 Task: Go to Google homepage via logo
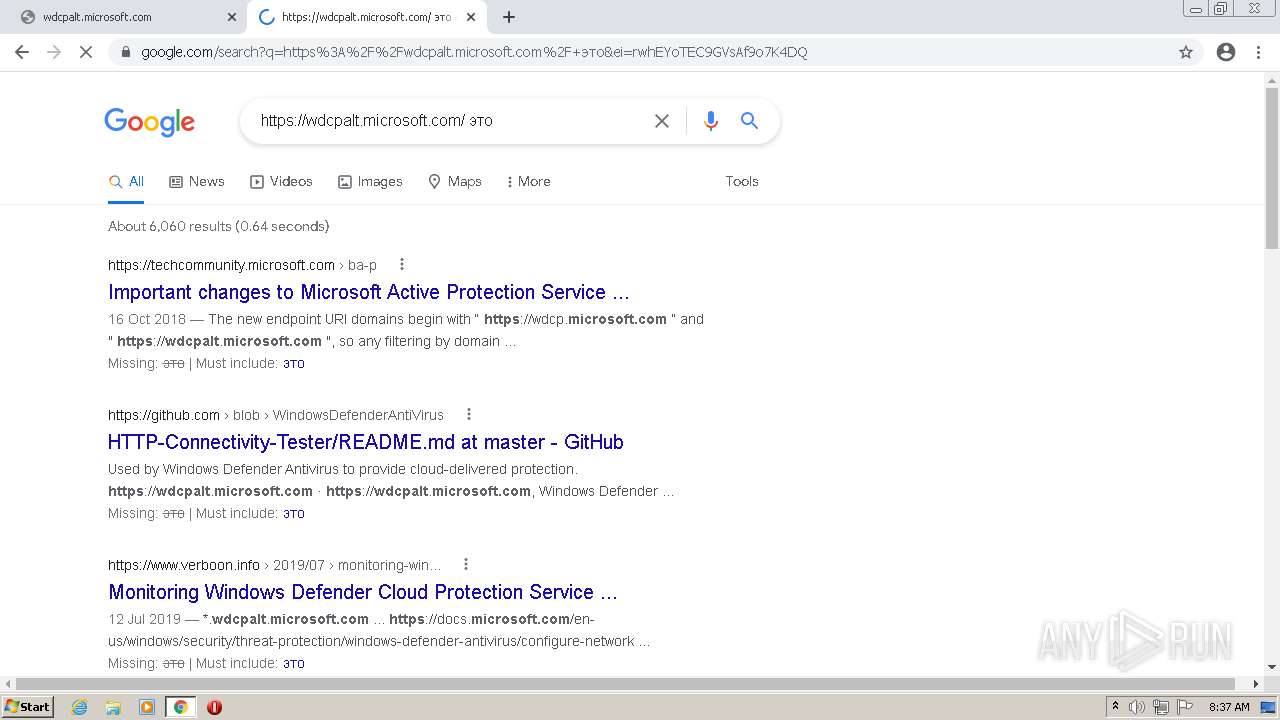[149, 122]
